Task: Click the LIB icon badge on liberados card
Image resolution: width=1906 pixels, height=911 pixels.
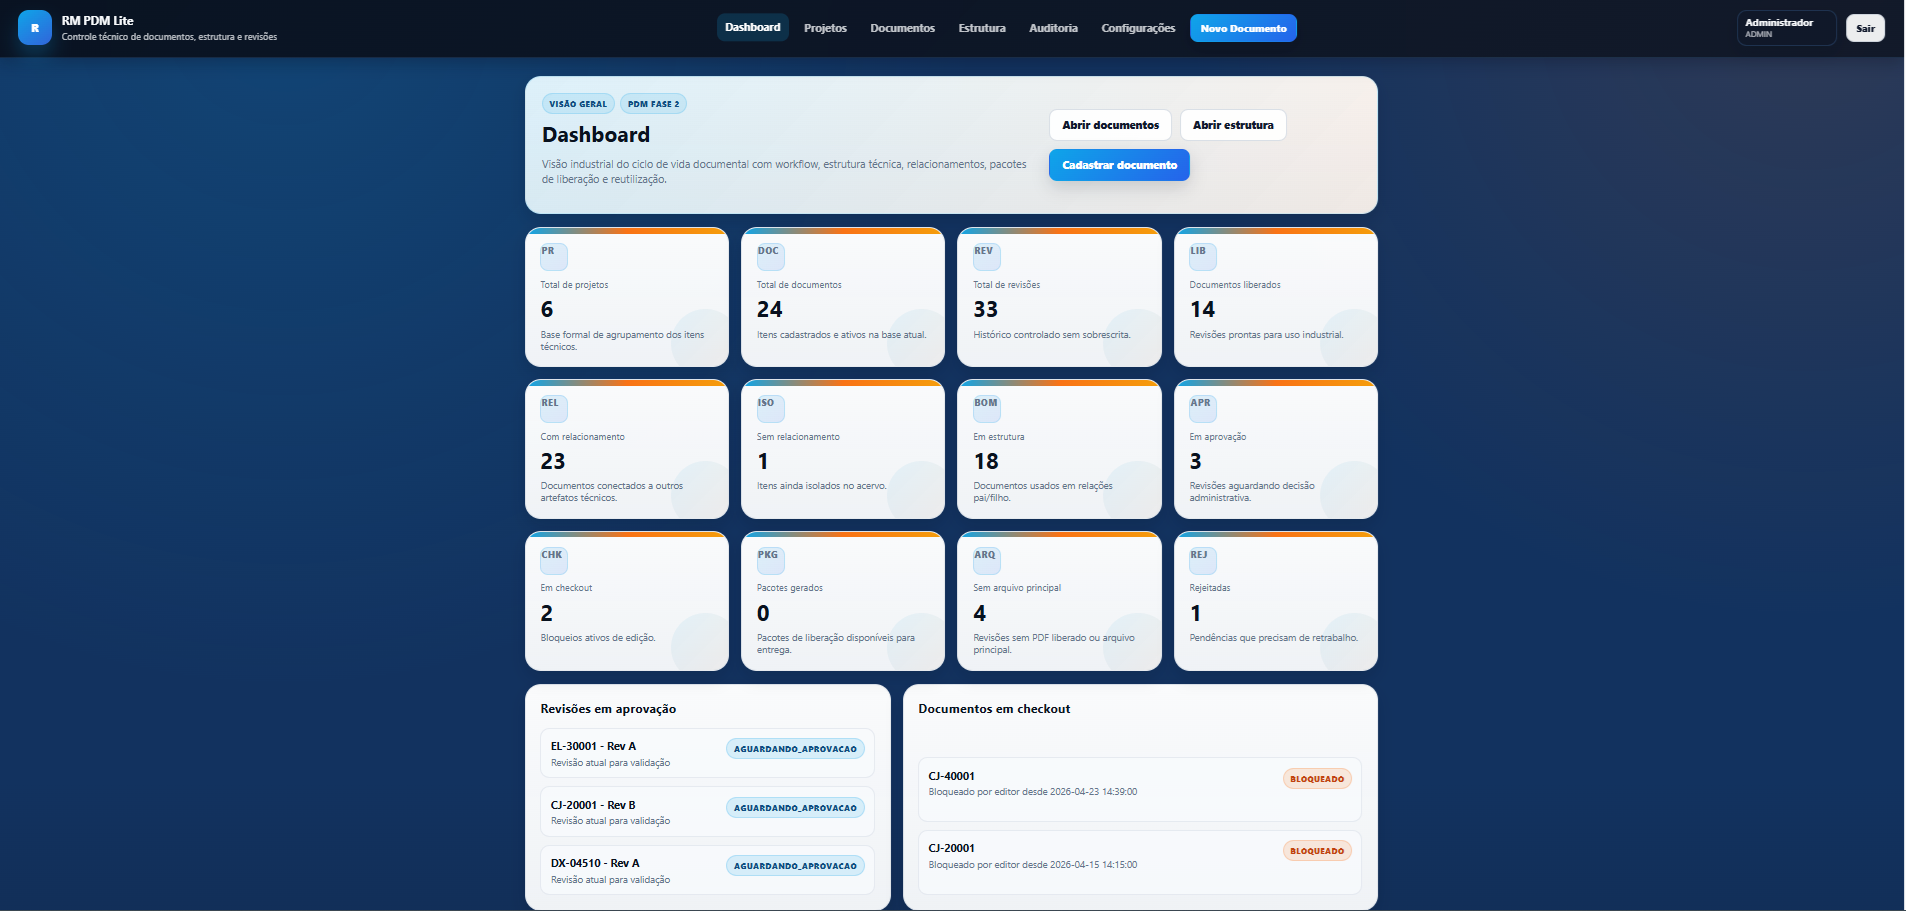Action: tap(1203, 257)
